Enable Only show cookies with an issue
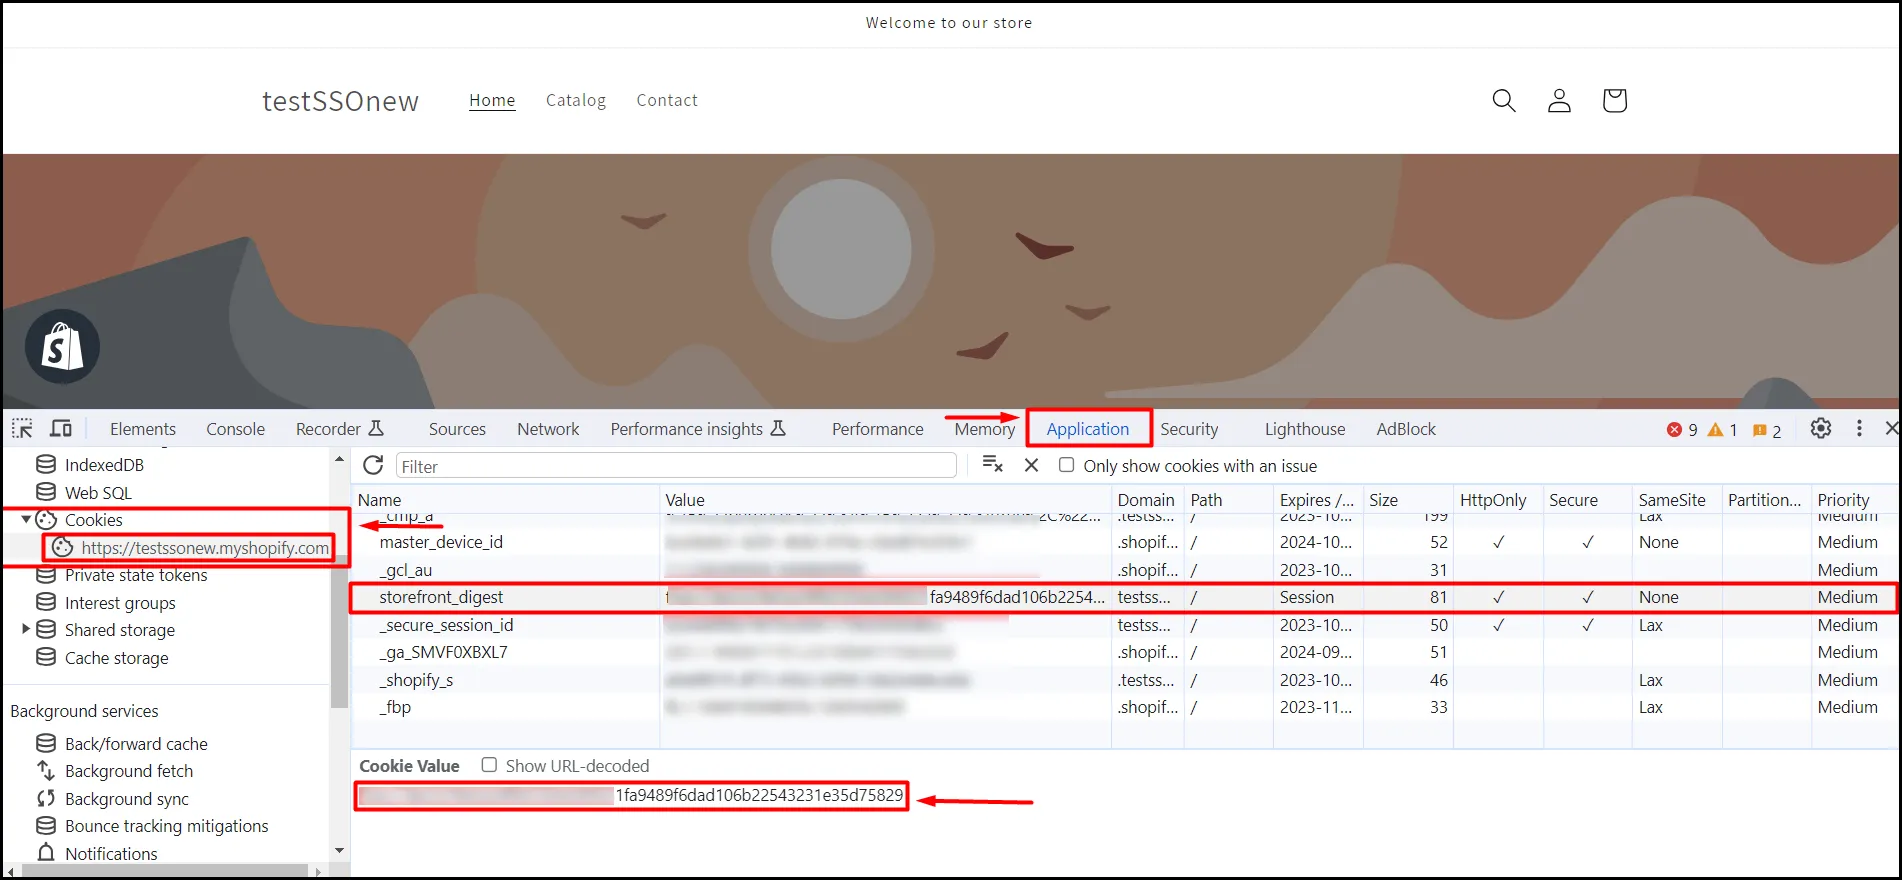The image size is (1902, 880). click(1067, 465)
